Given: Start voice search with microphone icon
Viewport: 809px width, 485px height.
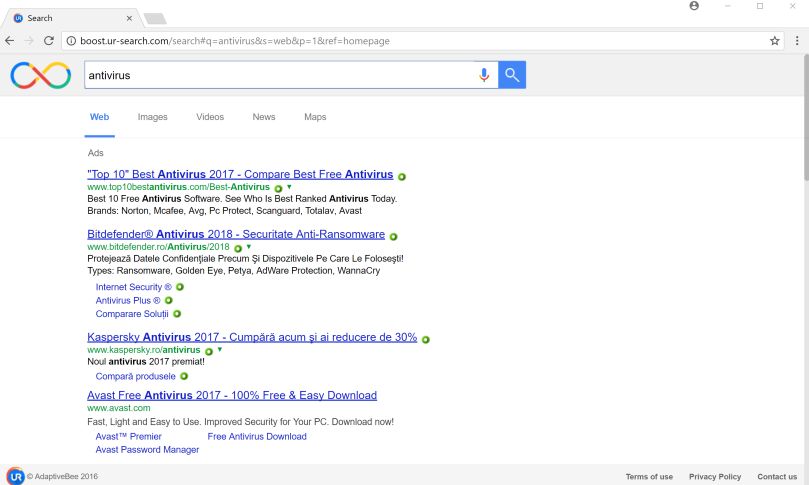Looking at the screenshot, I should point(483,75).
